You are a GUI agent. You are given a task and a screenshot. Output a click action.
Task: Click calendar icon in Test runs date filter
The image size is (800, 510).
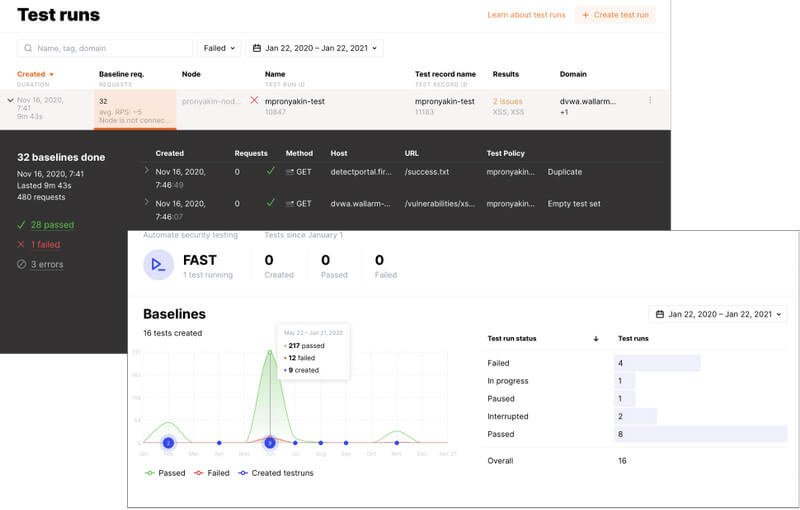coord(257,48)
